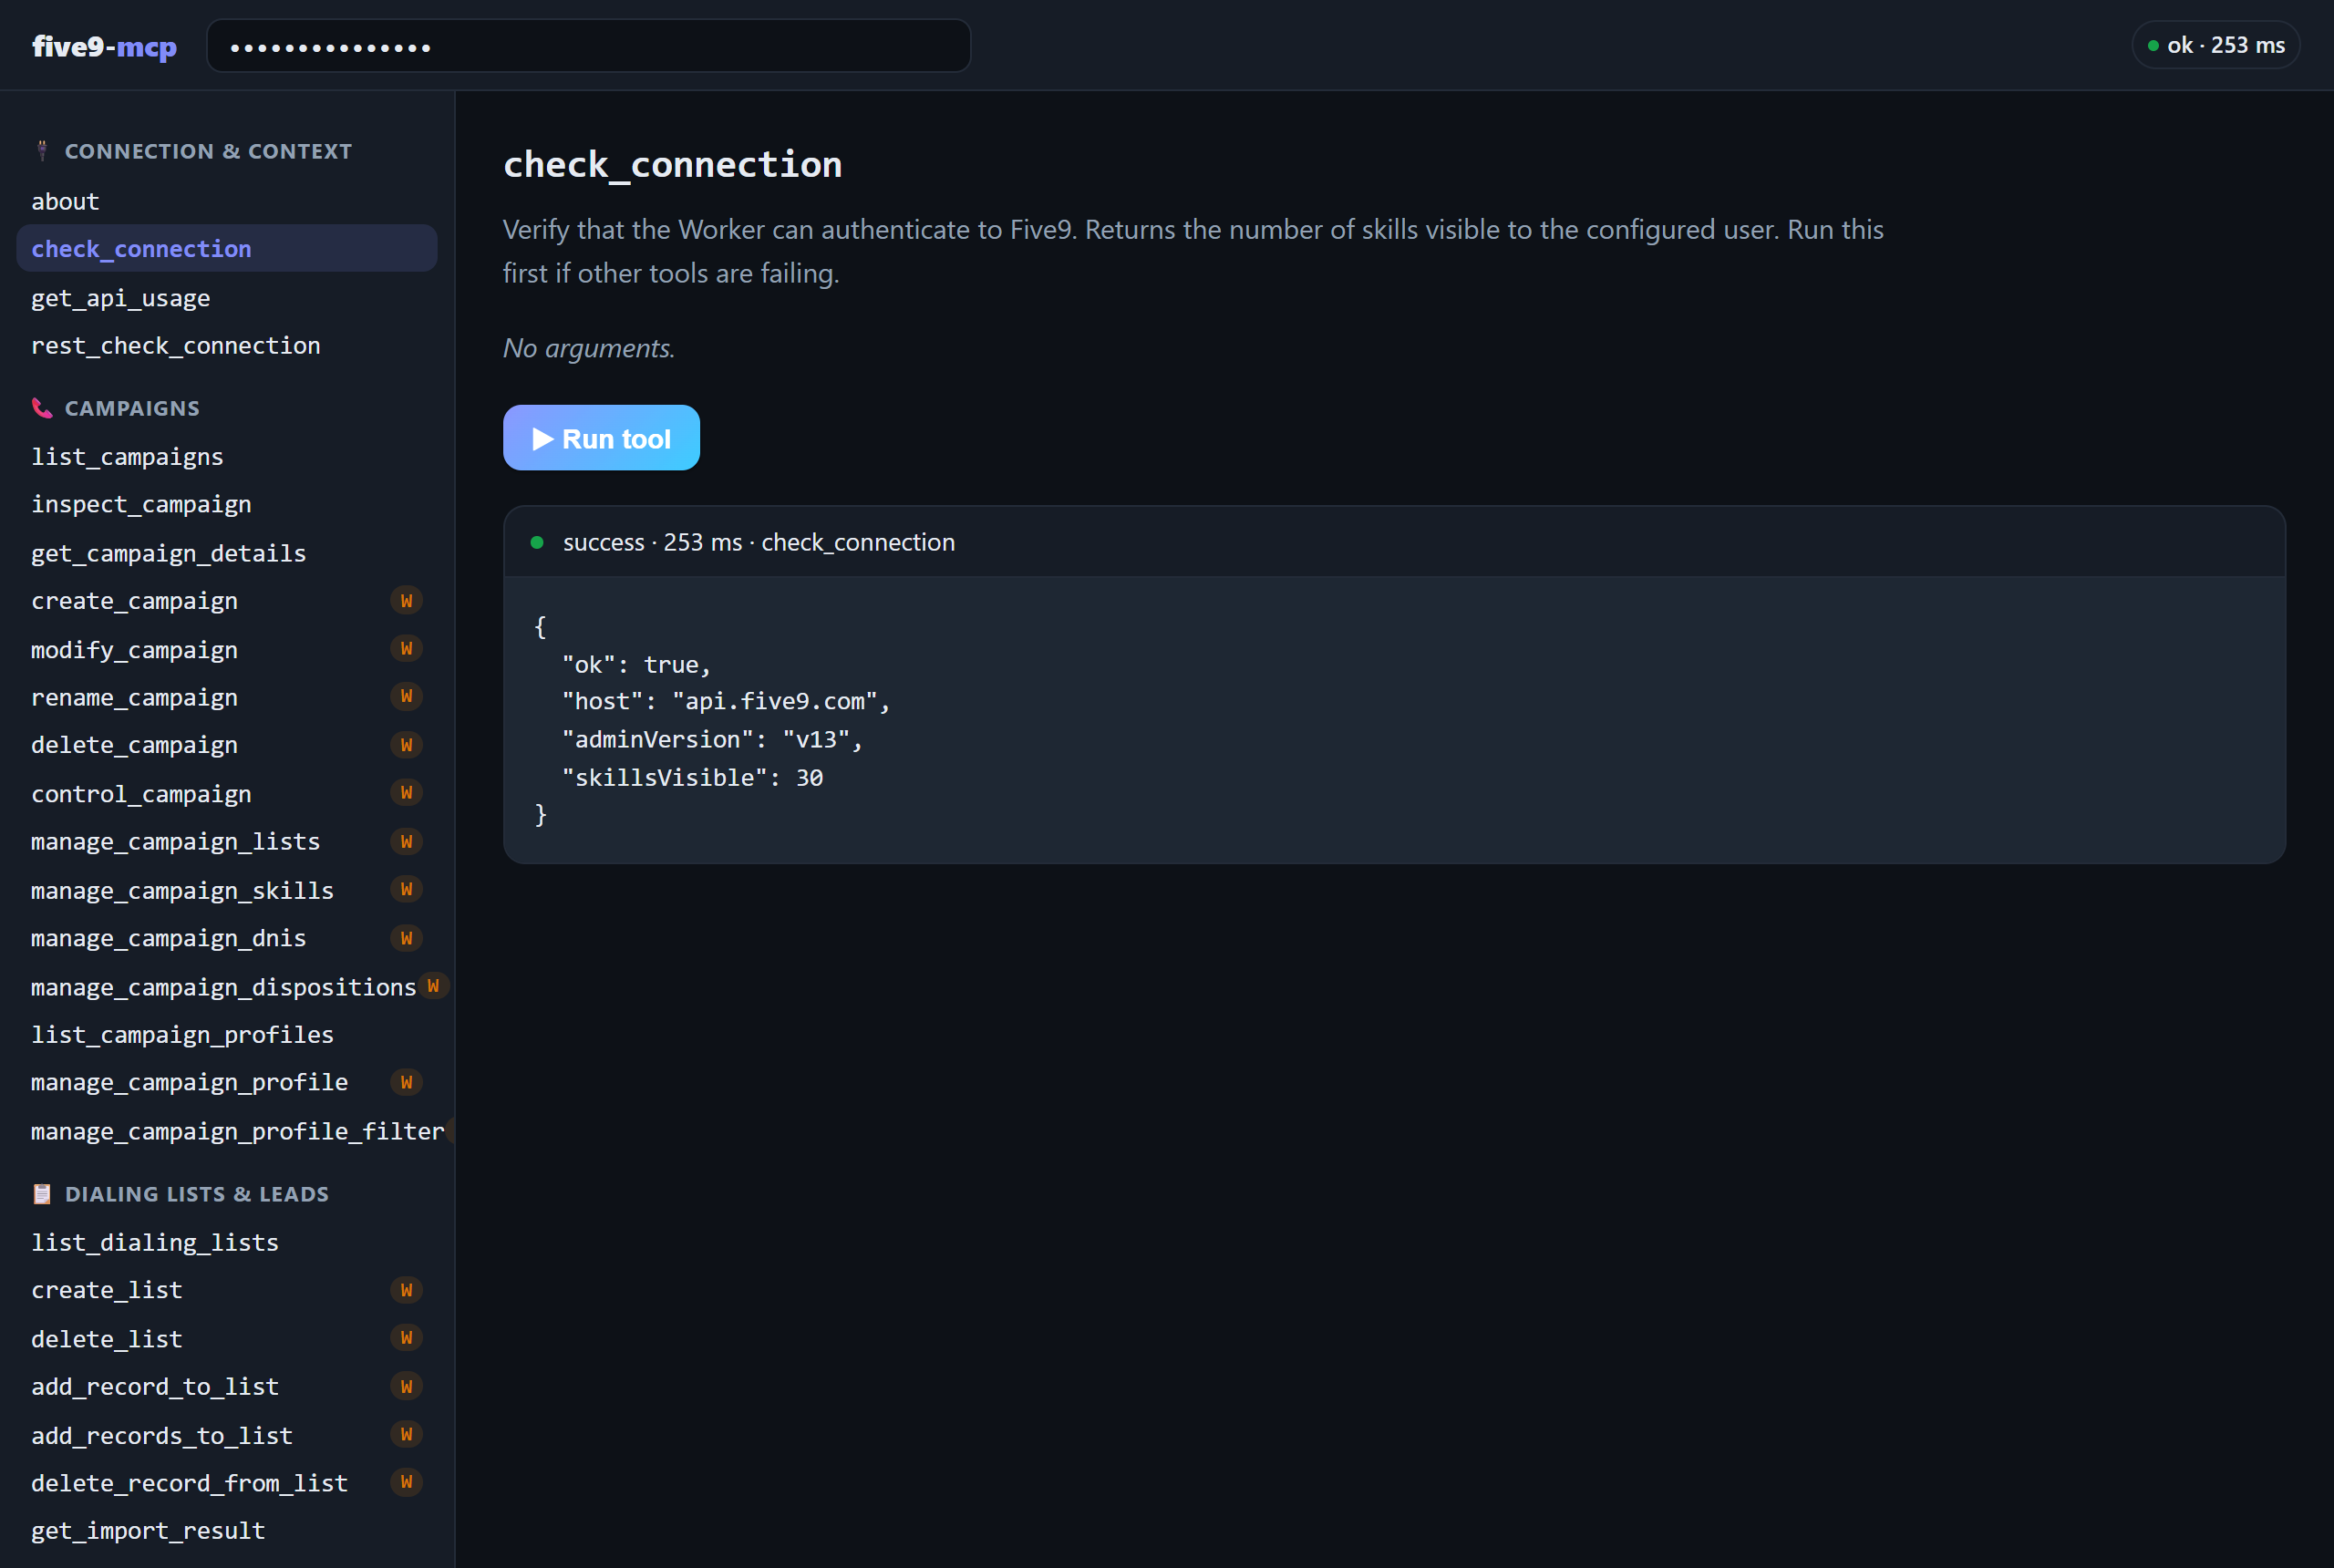Click the ok · 253 ms status pill
The height and width of the screenshot is (1568, 2334).
click(x=2215, y=45)
